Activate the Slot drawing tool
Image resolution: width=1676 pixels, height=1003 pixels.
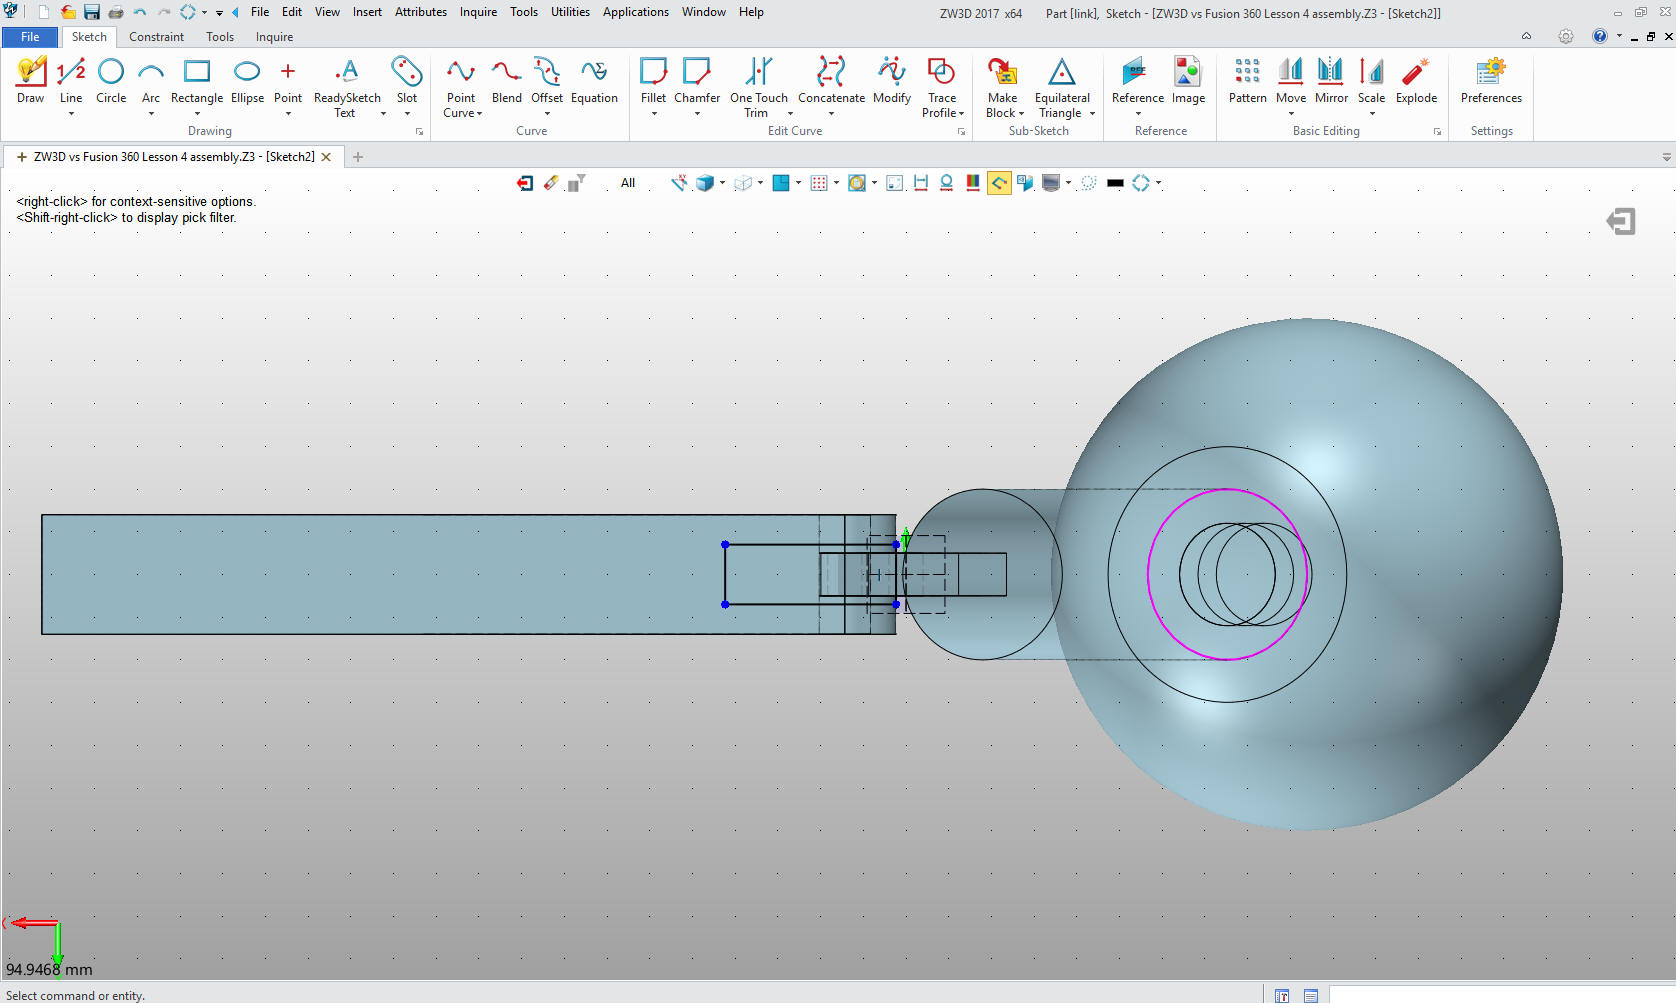tap(407, 80)
